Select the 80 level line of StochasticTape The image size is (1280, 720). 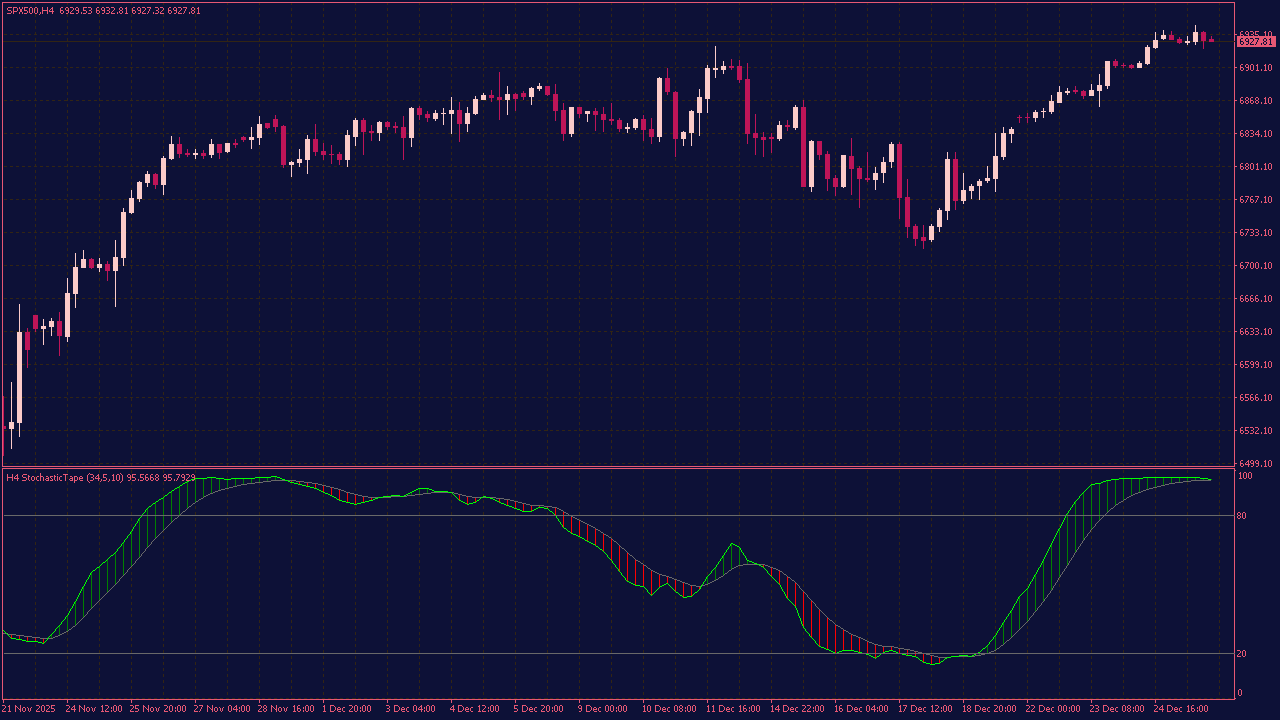click(400, 514)
